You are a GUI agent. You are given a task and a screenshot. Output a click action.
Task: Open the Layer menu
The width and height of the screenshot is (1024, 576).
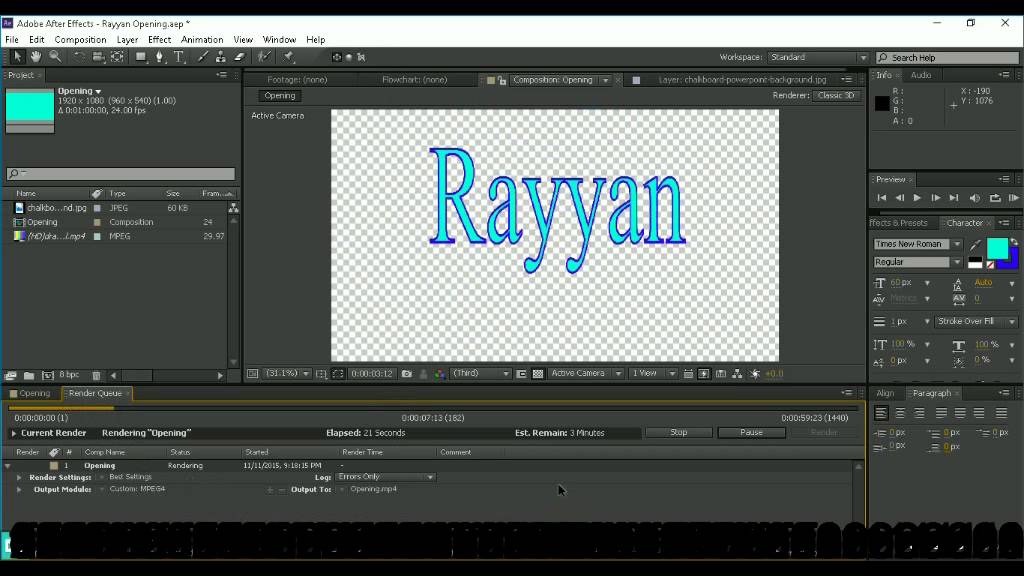point(127,40)
